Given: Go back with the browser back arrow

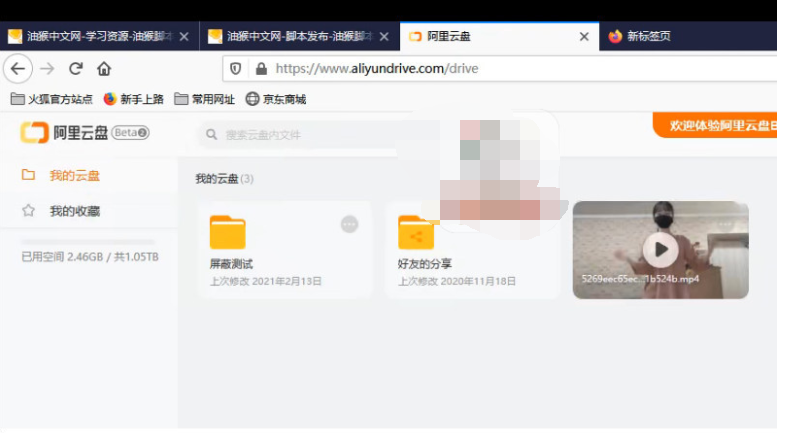Looking at the screenshot, I should [18, 69].
